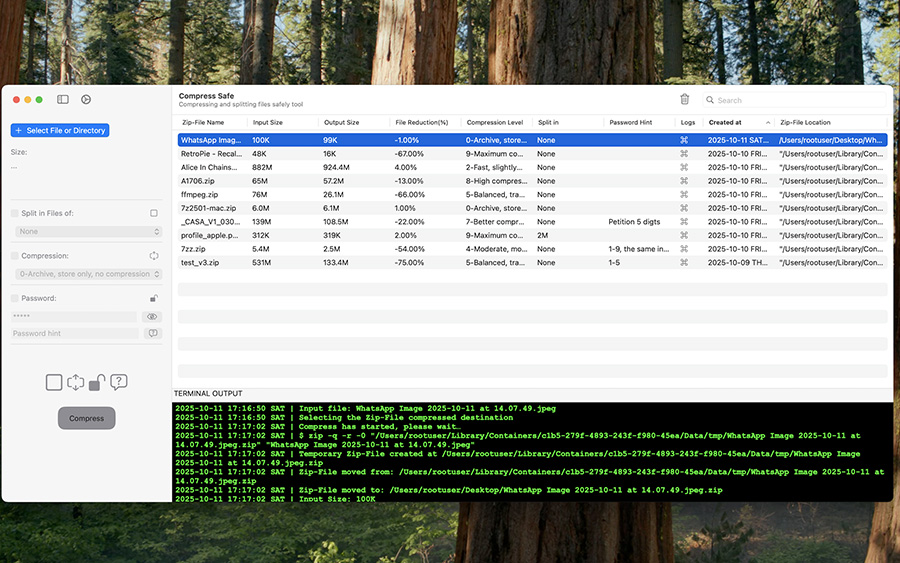Image resolution: width=900 pixels, height=563 pixels.
Task: Click the trash icon to delete entry
Action: [x=685, y=99]
